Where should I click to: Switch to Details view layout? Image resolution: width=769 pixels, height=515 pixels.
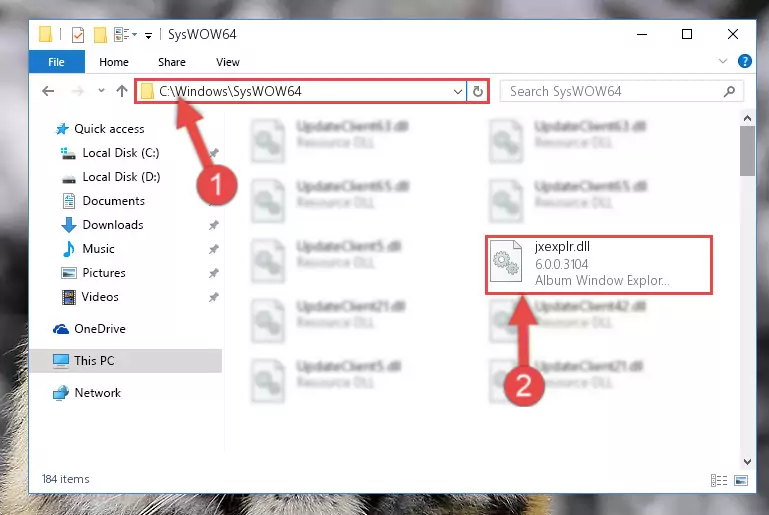(x=718, y=481)
